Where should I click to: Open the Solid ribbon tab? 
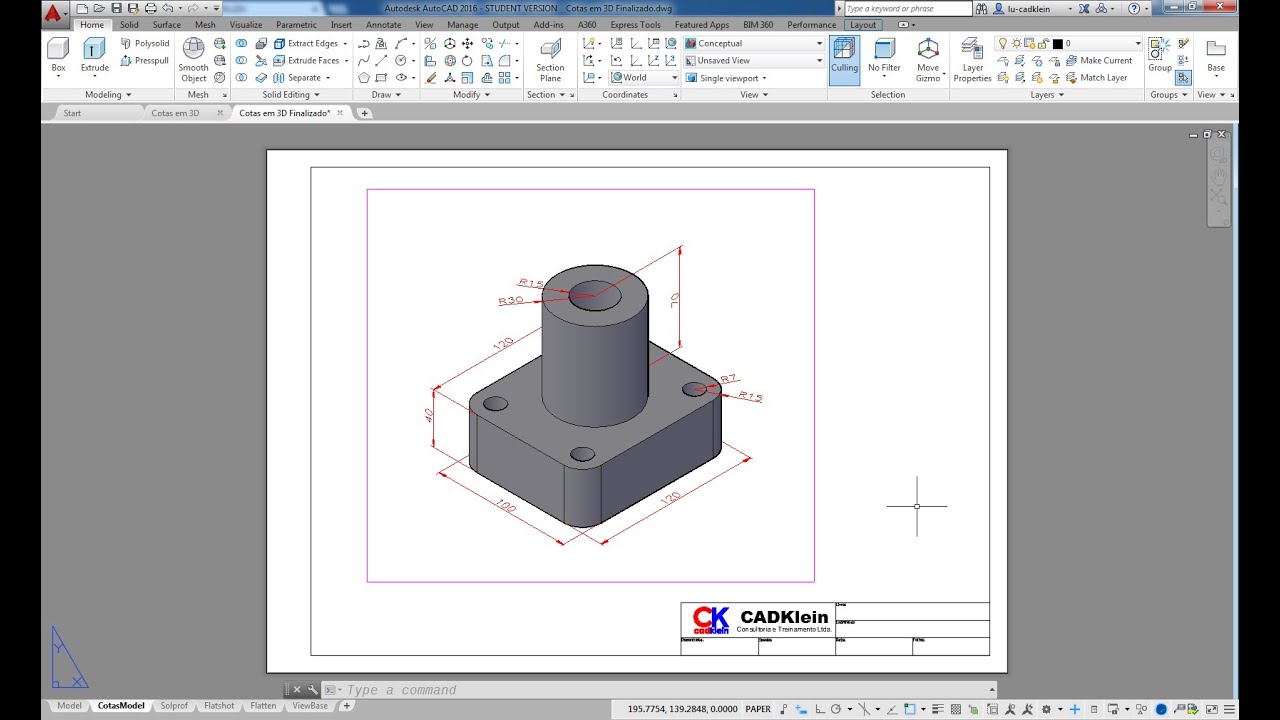[129, 25]
